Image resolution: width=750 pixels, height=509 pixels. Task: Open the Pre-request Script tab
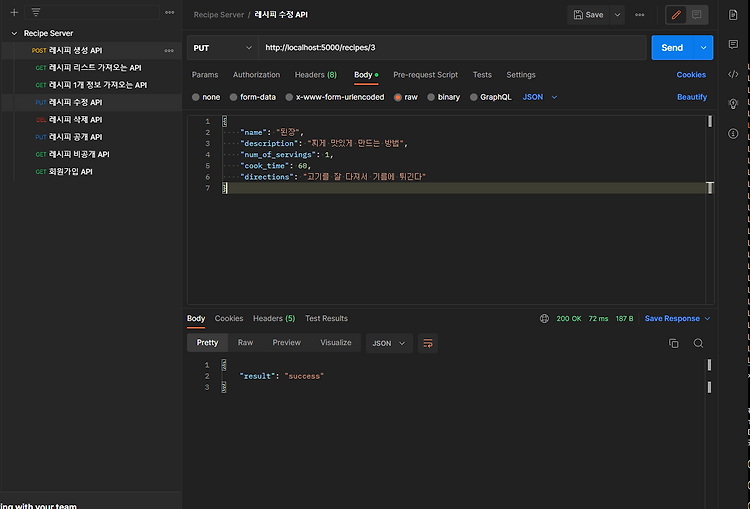pyautogui.click(x=425, y=75)
